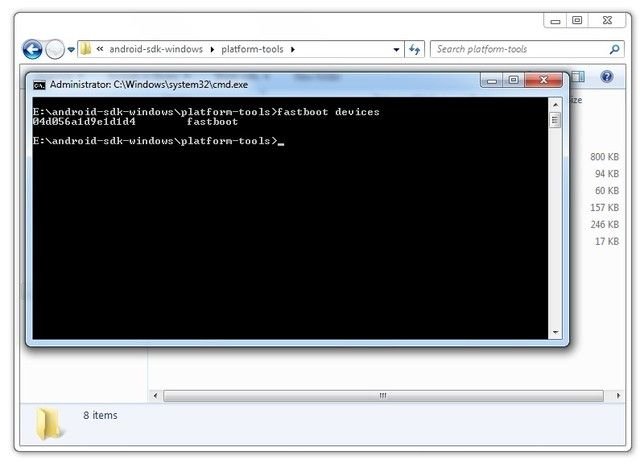This screenshot has width=640, height=468.
Task: Click Explorer horizontal scrollbar left arrow
Action: pyautogui.click(x=156, y=395)
